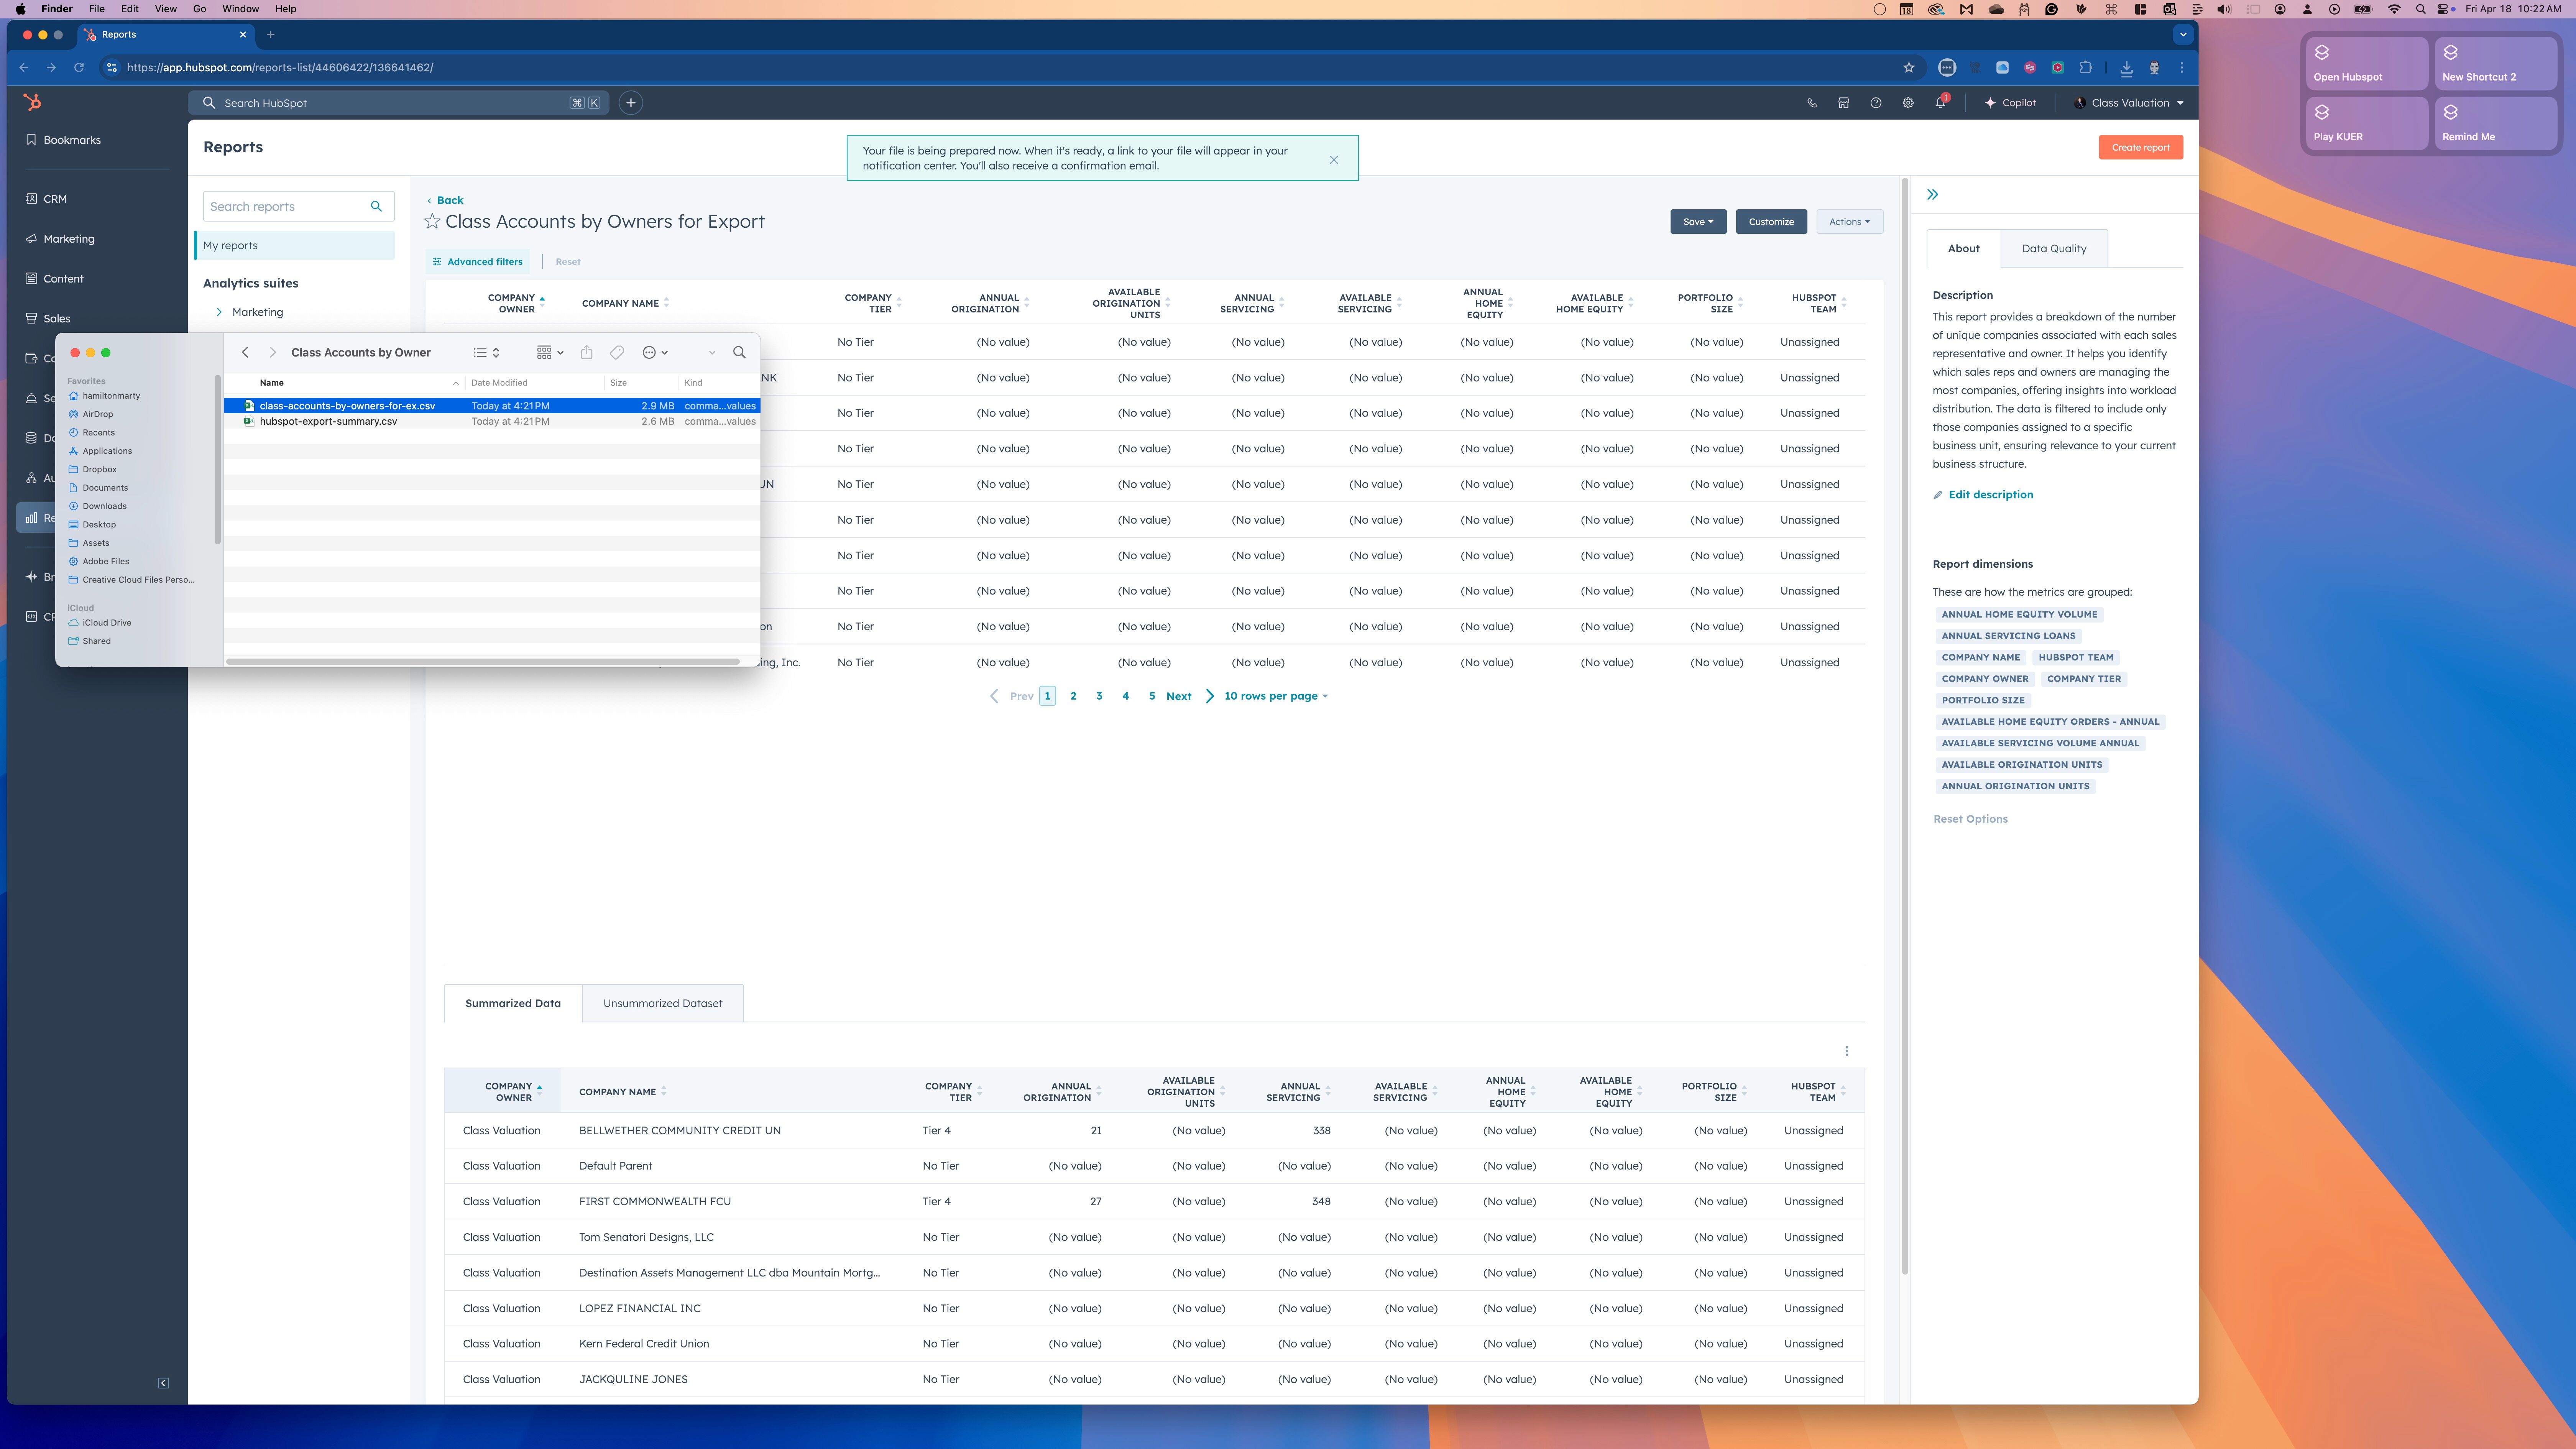Screen dimensions: 2576x1449
Task: Expand the Marketing analytics suite
Action: click(x=219, y=312)
